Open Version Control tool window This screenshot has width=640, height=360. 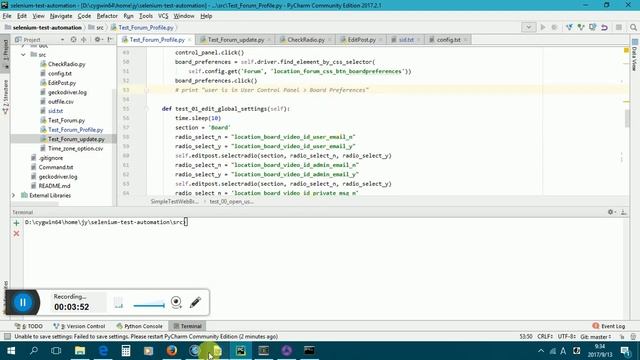[79, 326]
